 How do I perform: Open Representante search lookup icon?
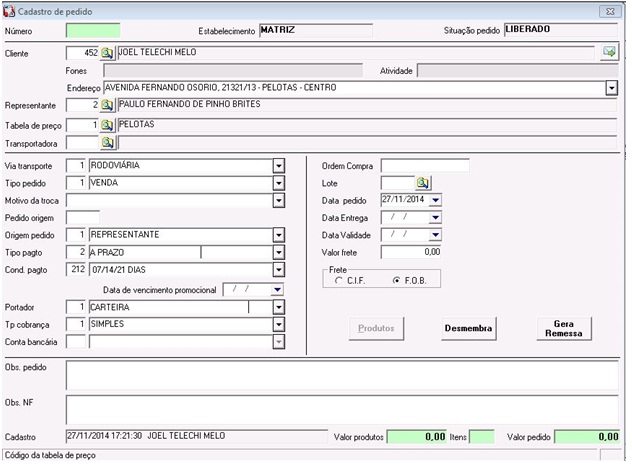pos(107,105)
